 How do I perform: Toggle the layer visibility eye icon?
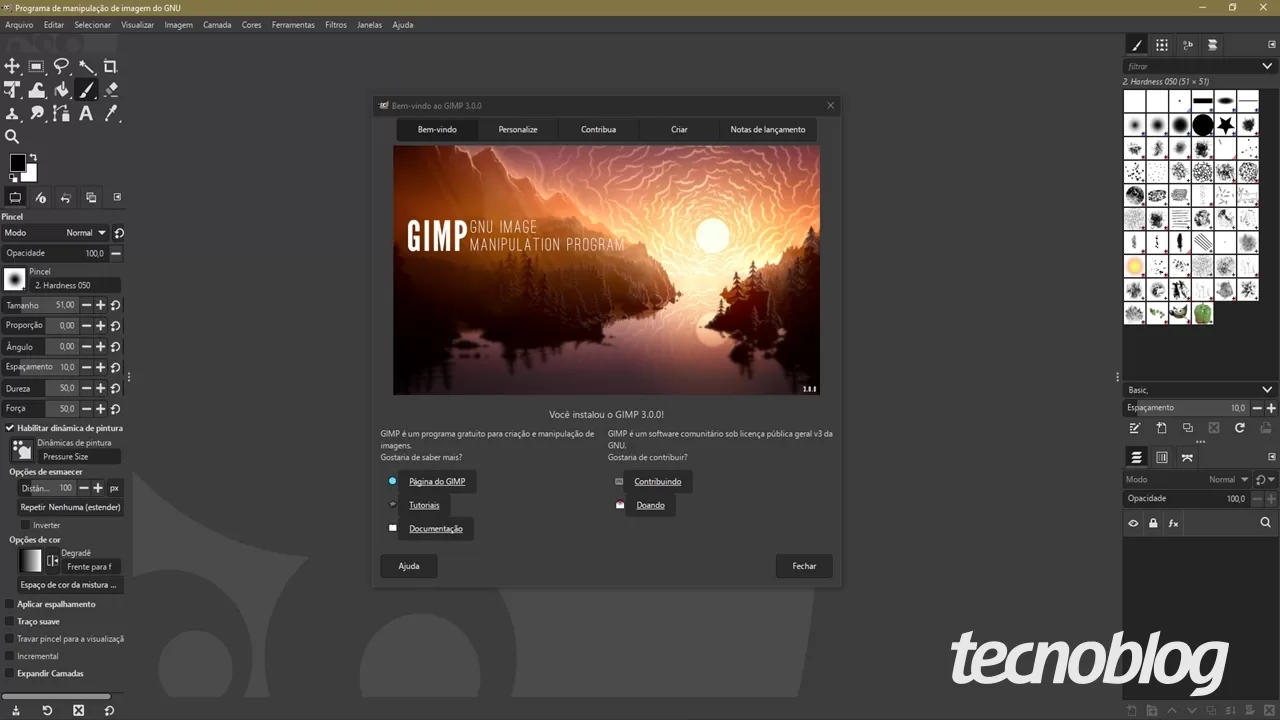click(1133, 523)
